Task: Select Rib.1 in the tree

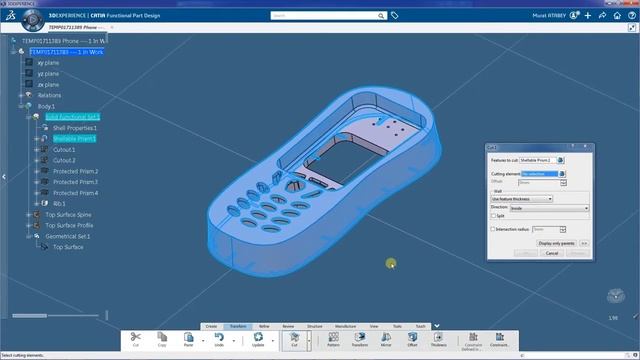Action: (59, 203)
